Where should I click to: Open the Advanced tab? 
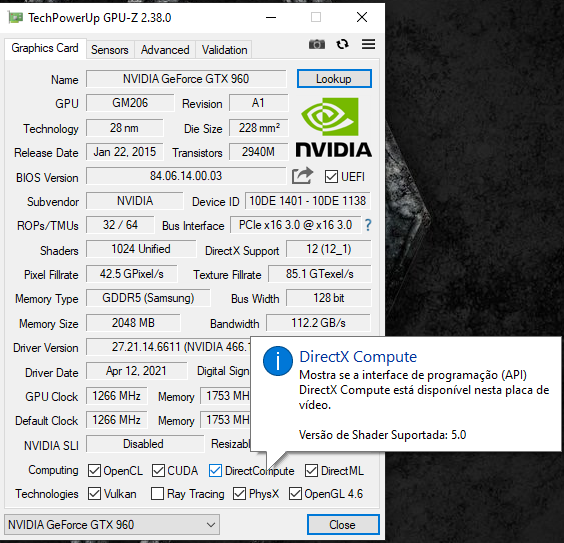(165, 50)
